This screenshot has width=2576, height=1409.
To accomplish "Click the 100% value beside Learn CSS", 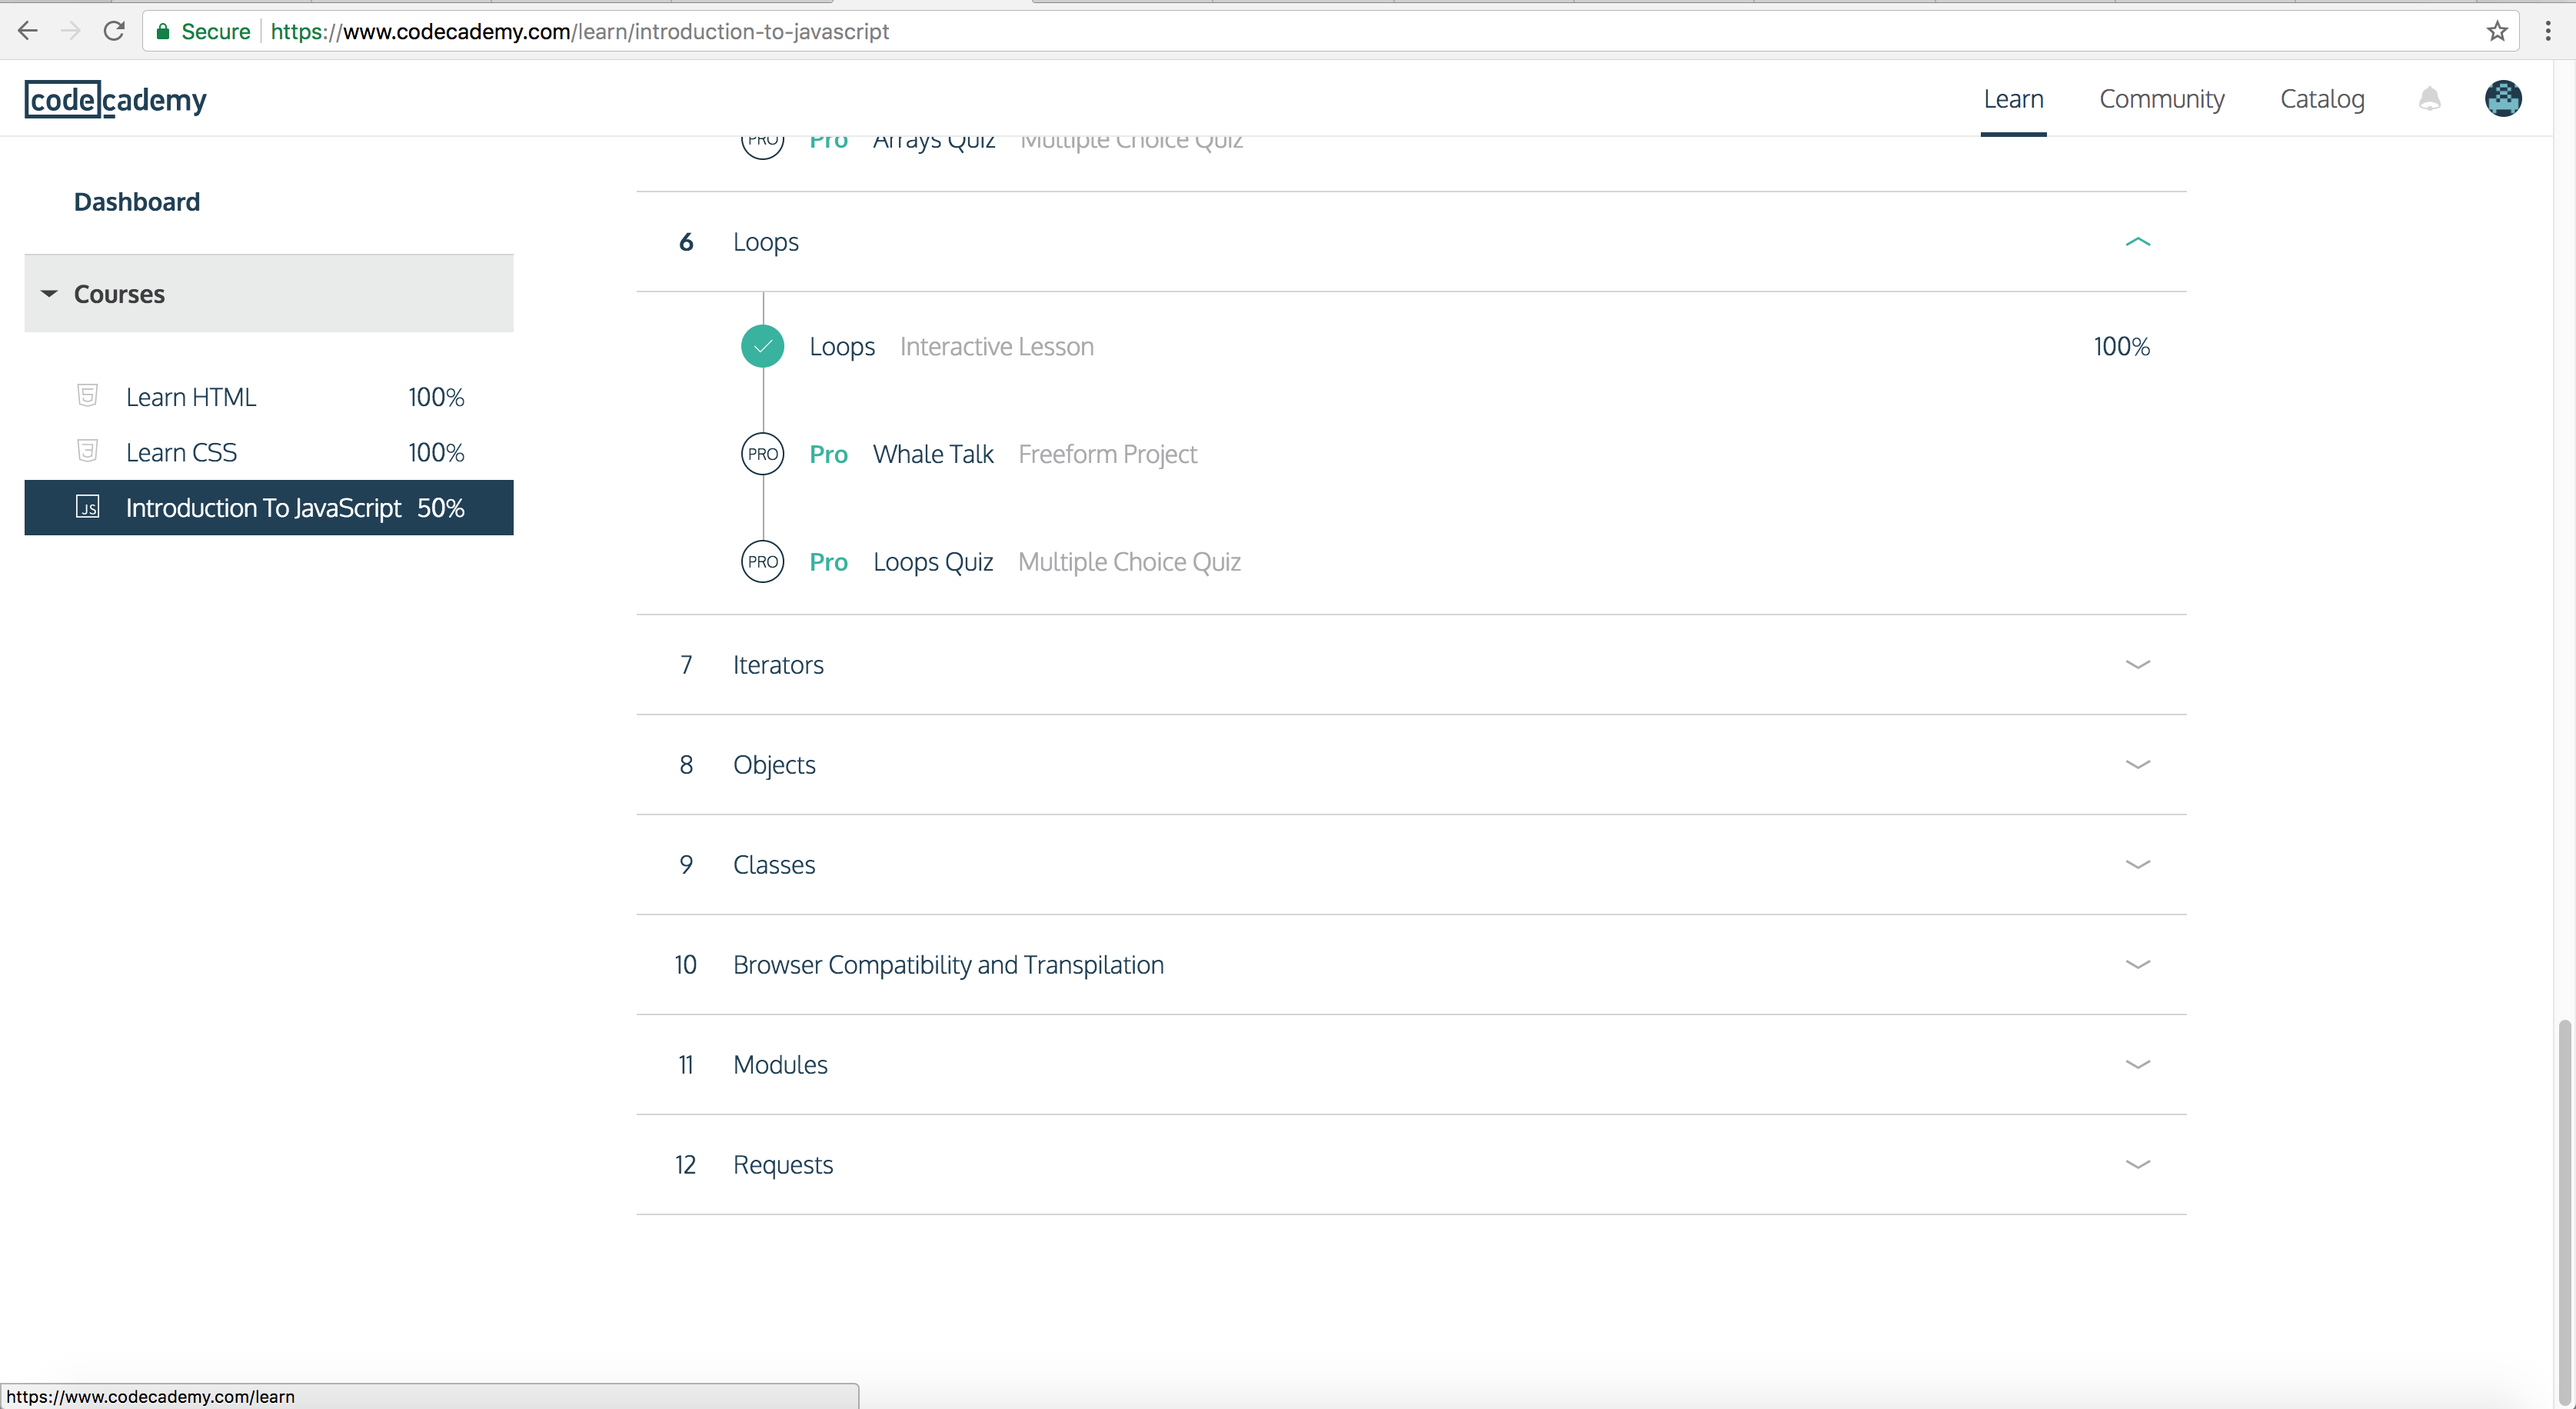I will 436,452.
